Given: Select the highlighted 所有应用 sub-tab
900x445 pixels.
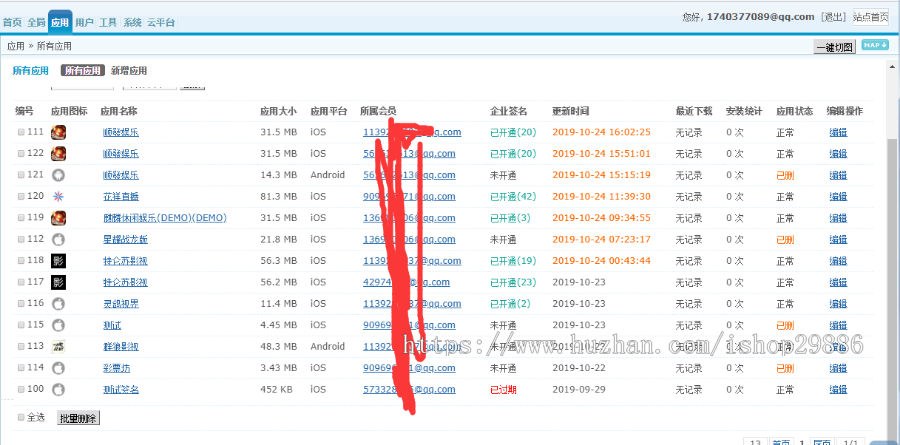Looking at the screenshot, I should (x=83, y=71).
